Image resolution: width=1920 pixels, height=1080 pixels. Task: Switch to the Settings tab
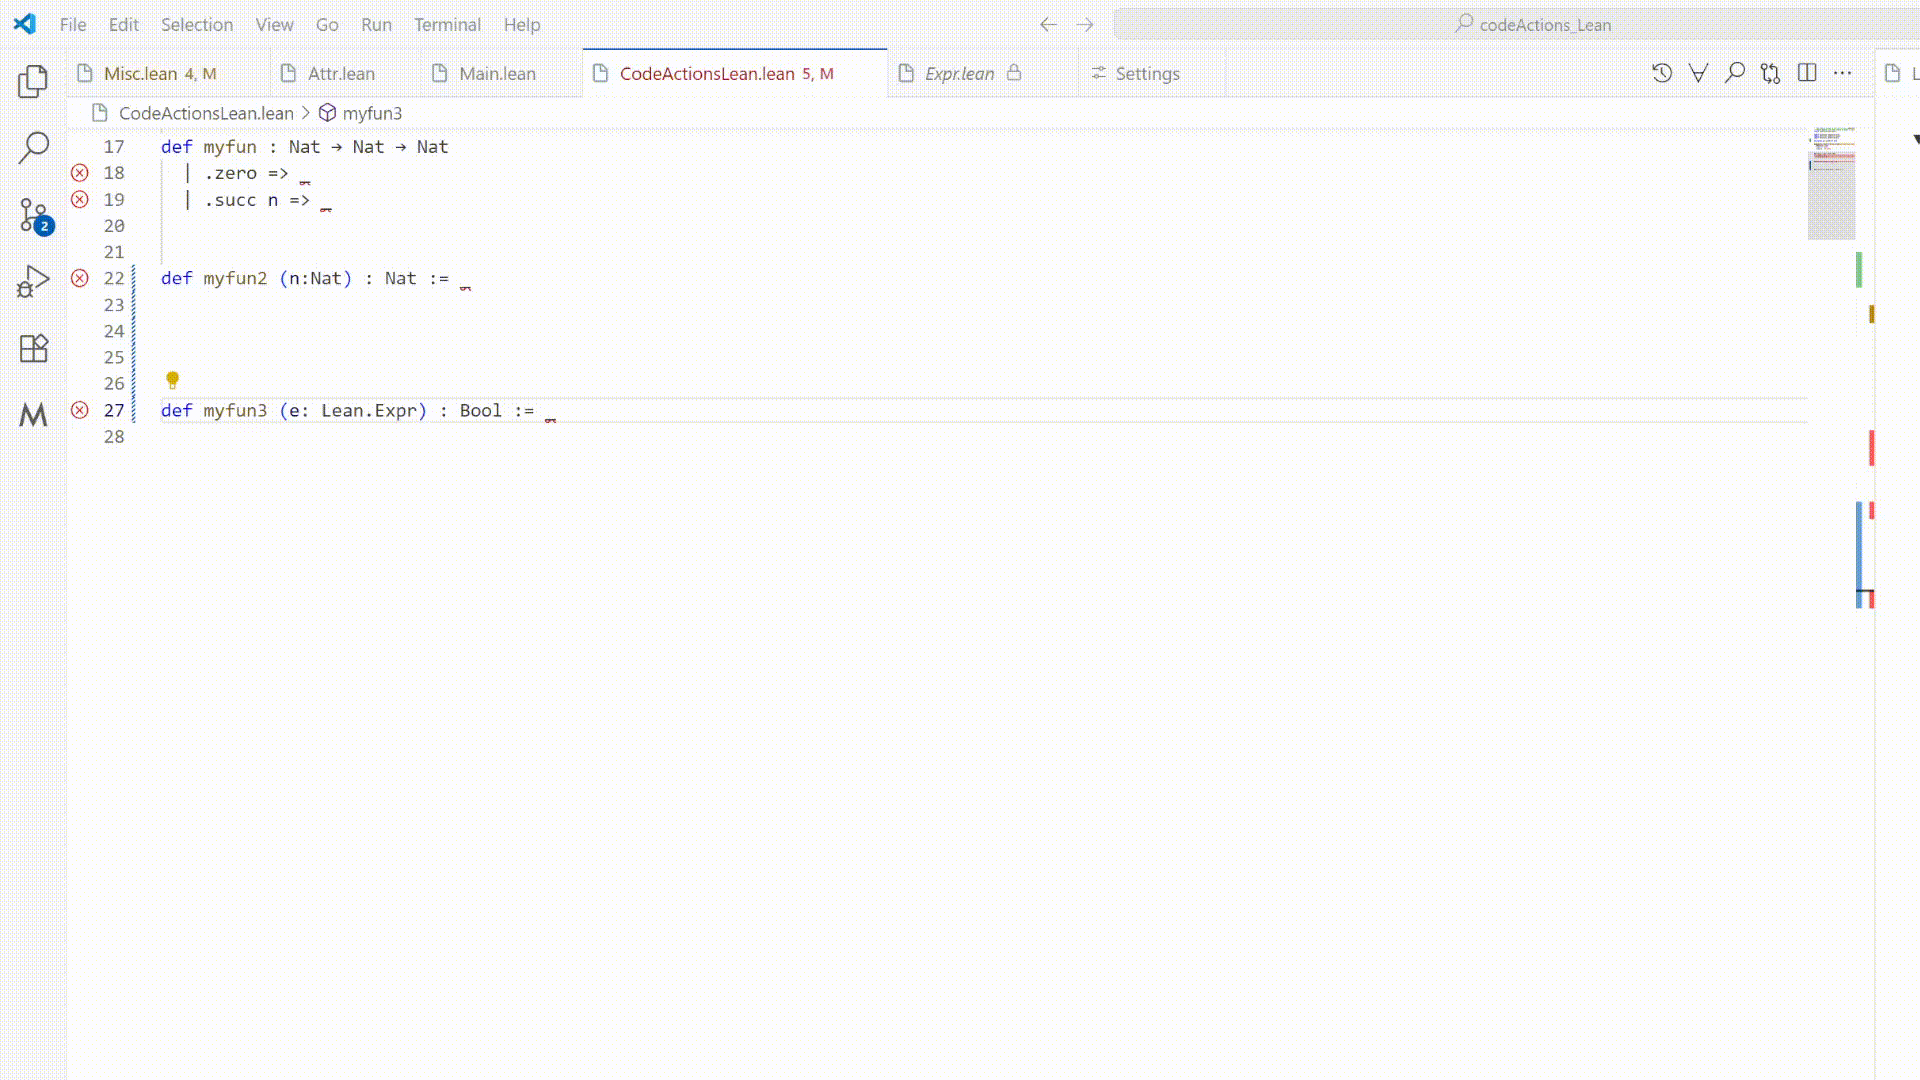(x=1147, y=73)
